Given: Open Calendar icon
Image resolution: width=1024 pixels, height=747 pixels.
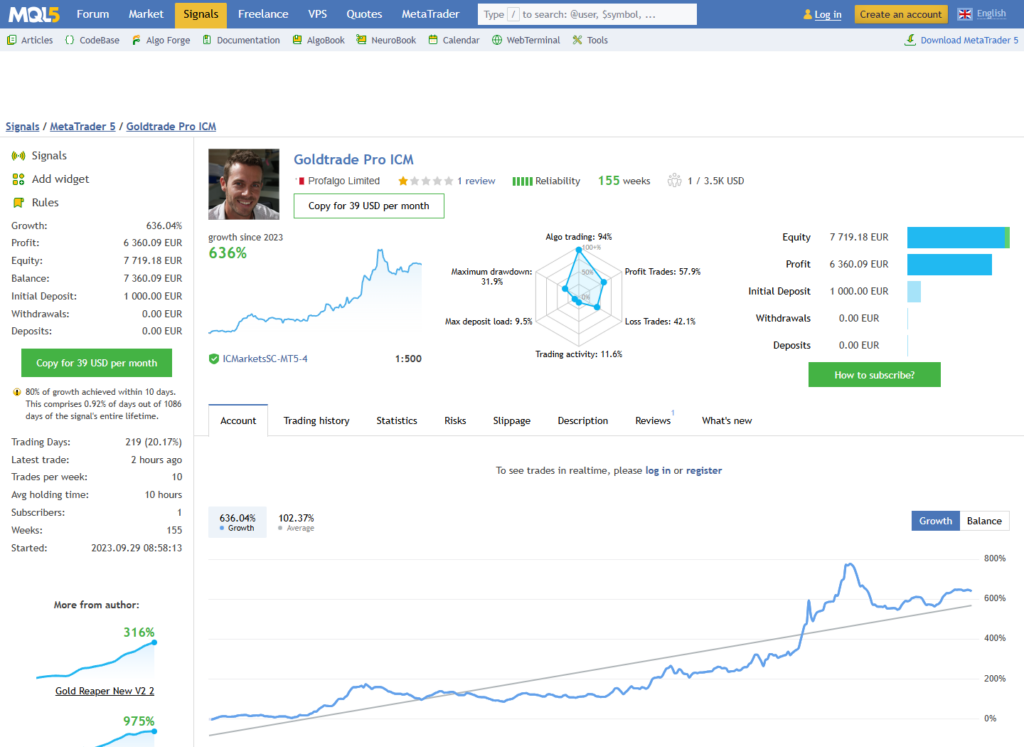Looking at the screenshot, I should click(433, 40).
